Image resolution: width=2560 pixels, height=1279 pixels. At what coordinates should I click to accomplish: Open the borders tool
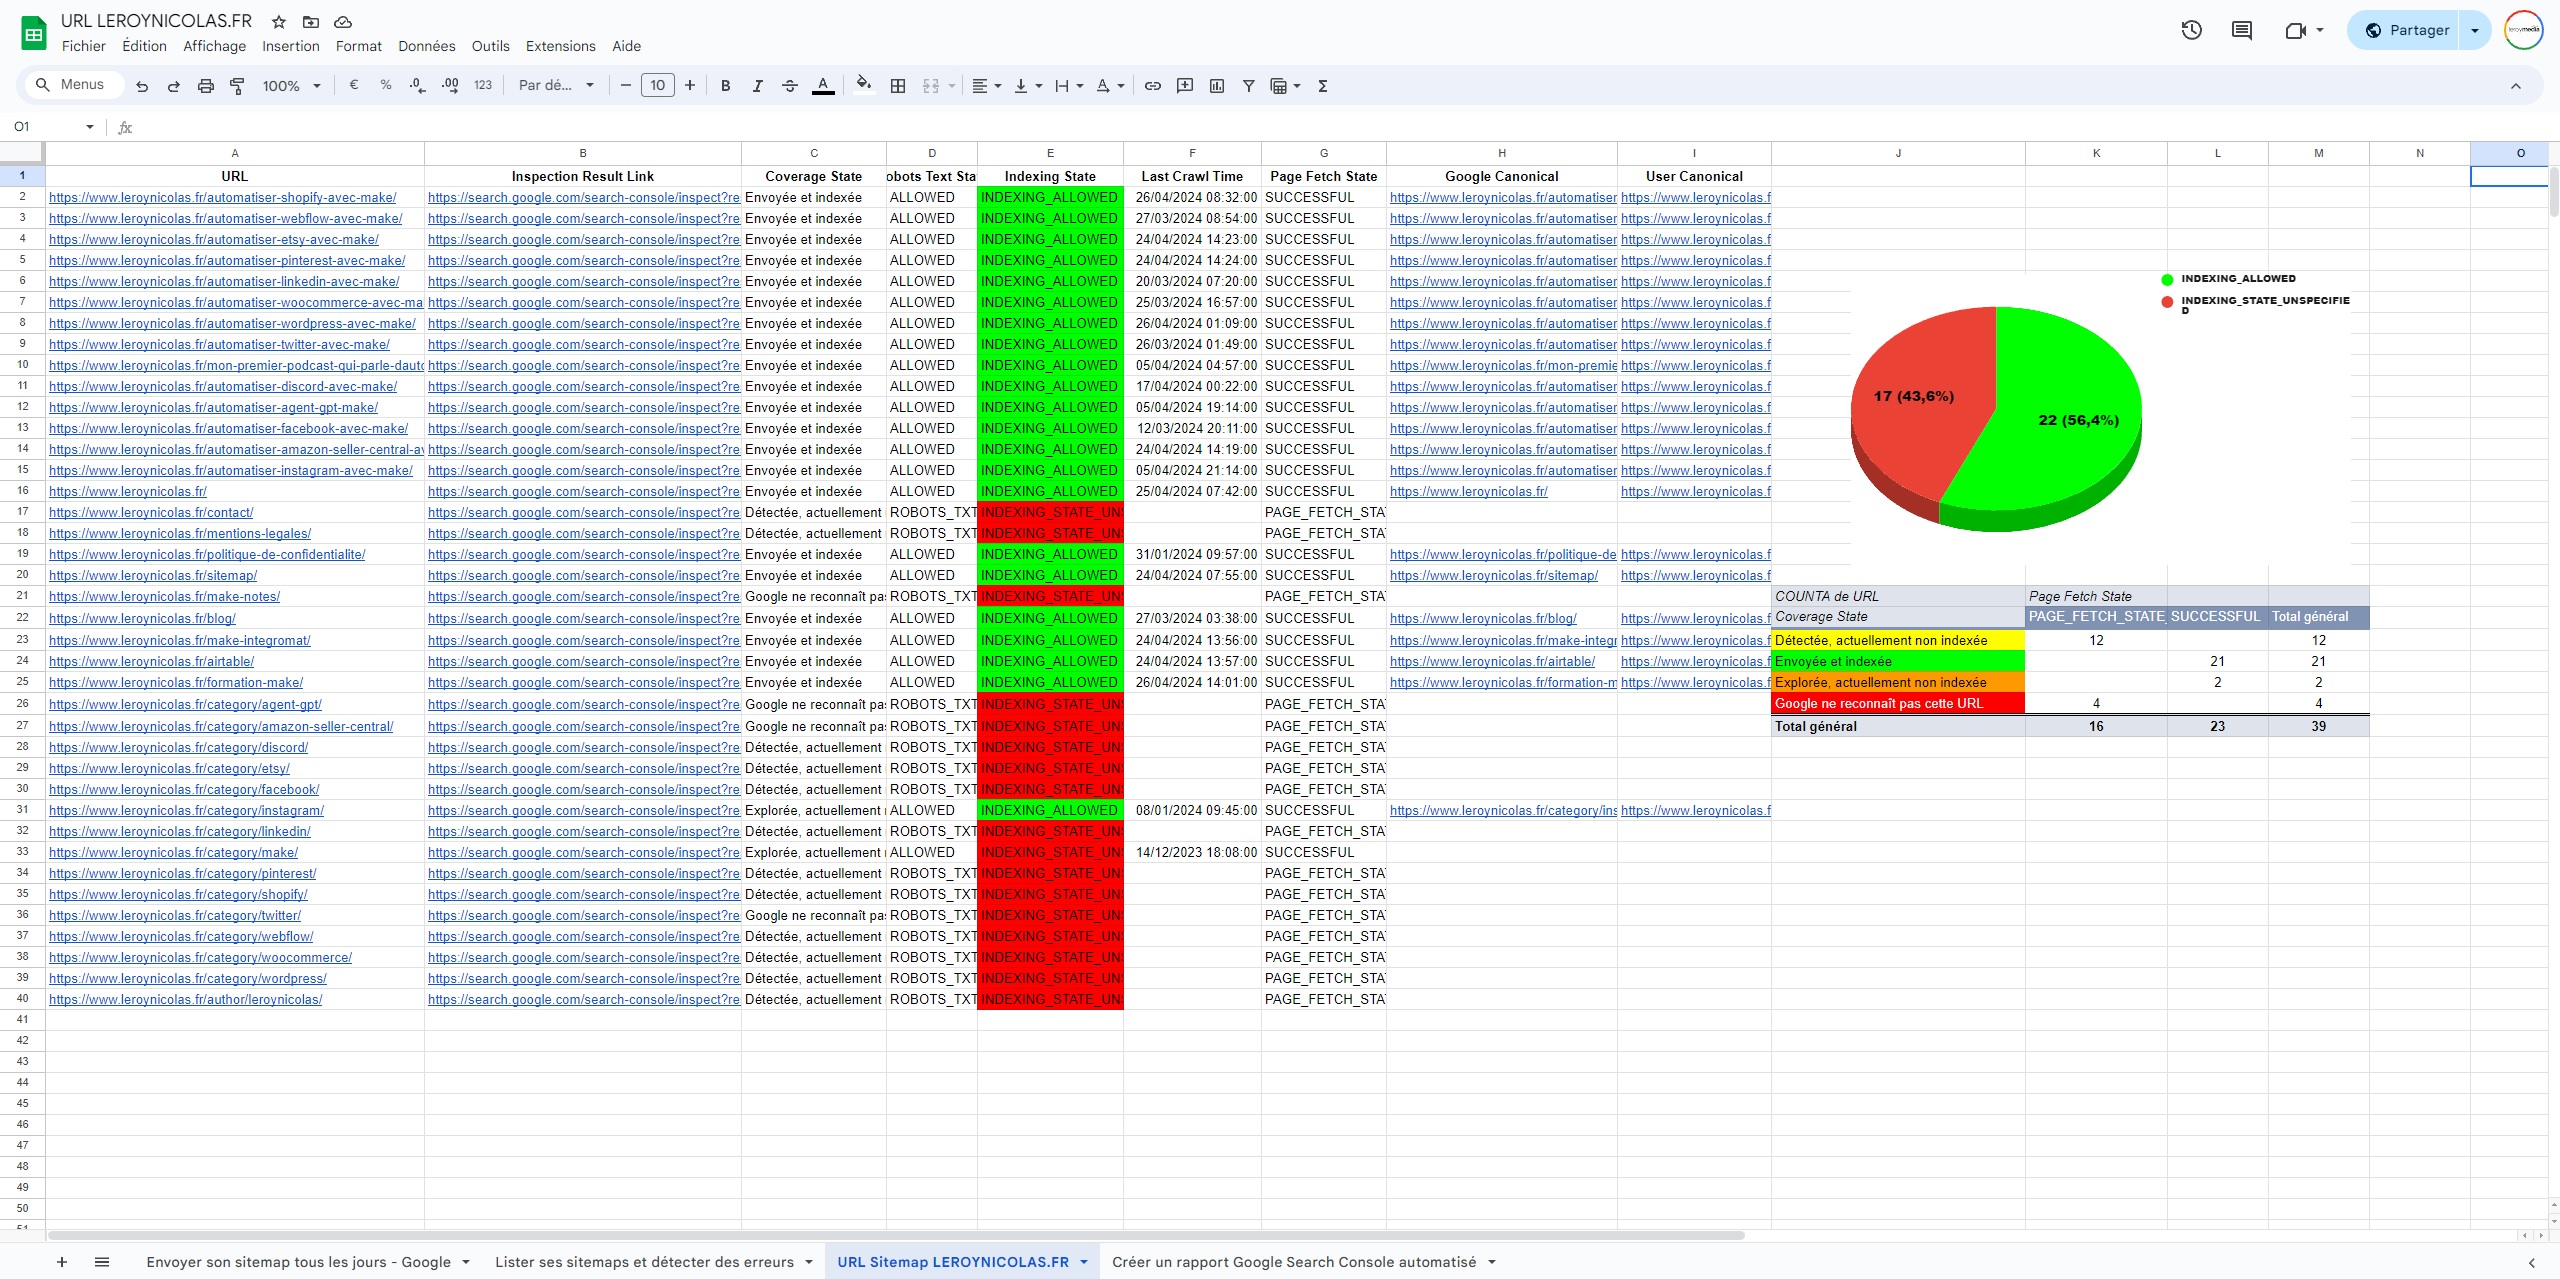(x=898, y=86)
